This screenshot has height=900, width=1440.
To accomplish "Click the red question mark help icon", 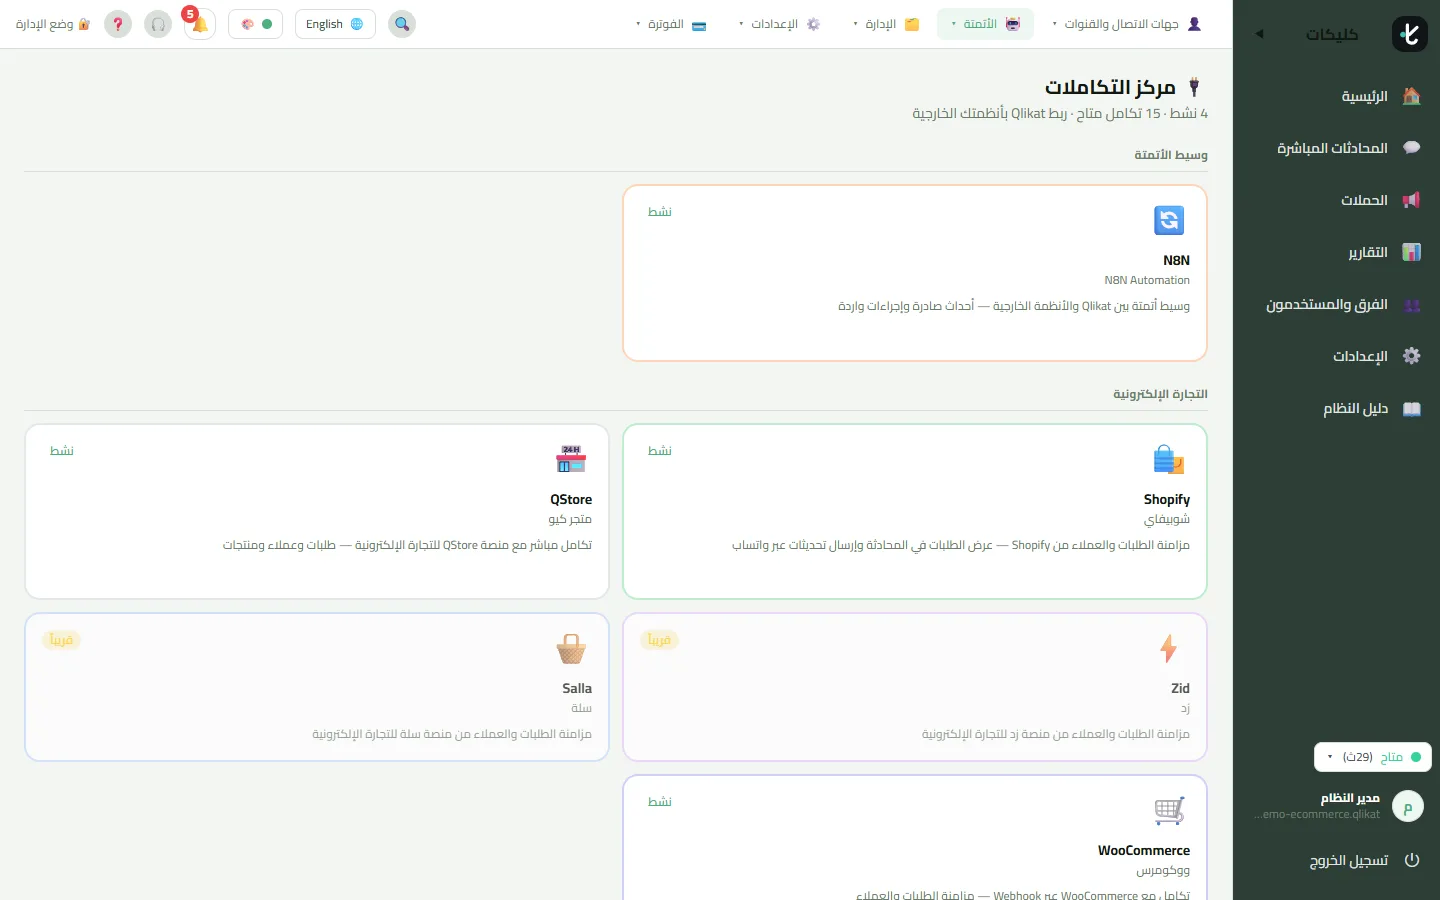I will click(118, 24).
